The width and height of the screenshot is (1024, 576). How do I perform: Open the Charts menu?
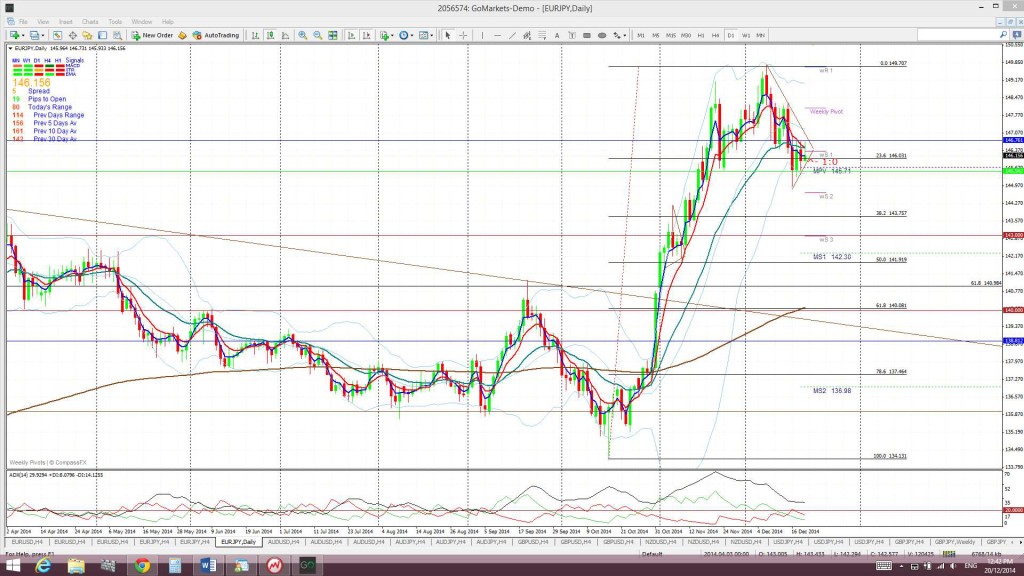(90, 22)
